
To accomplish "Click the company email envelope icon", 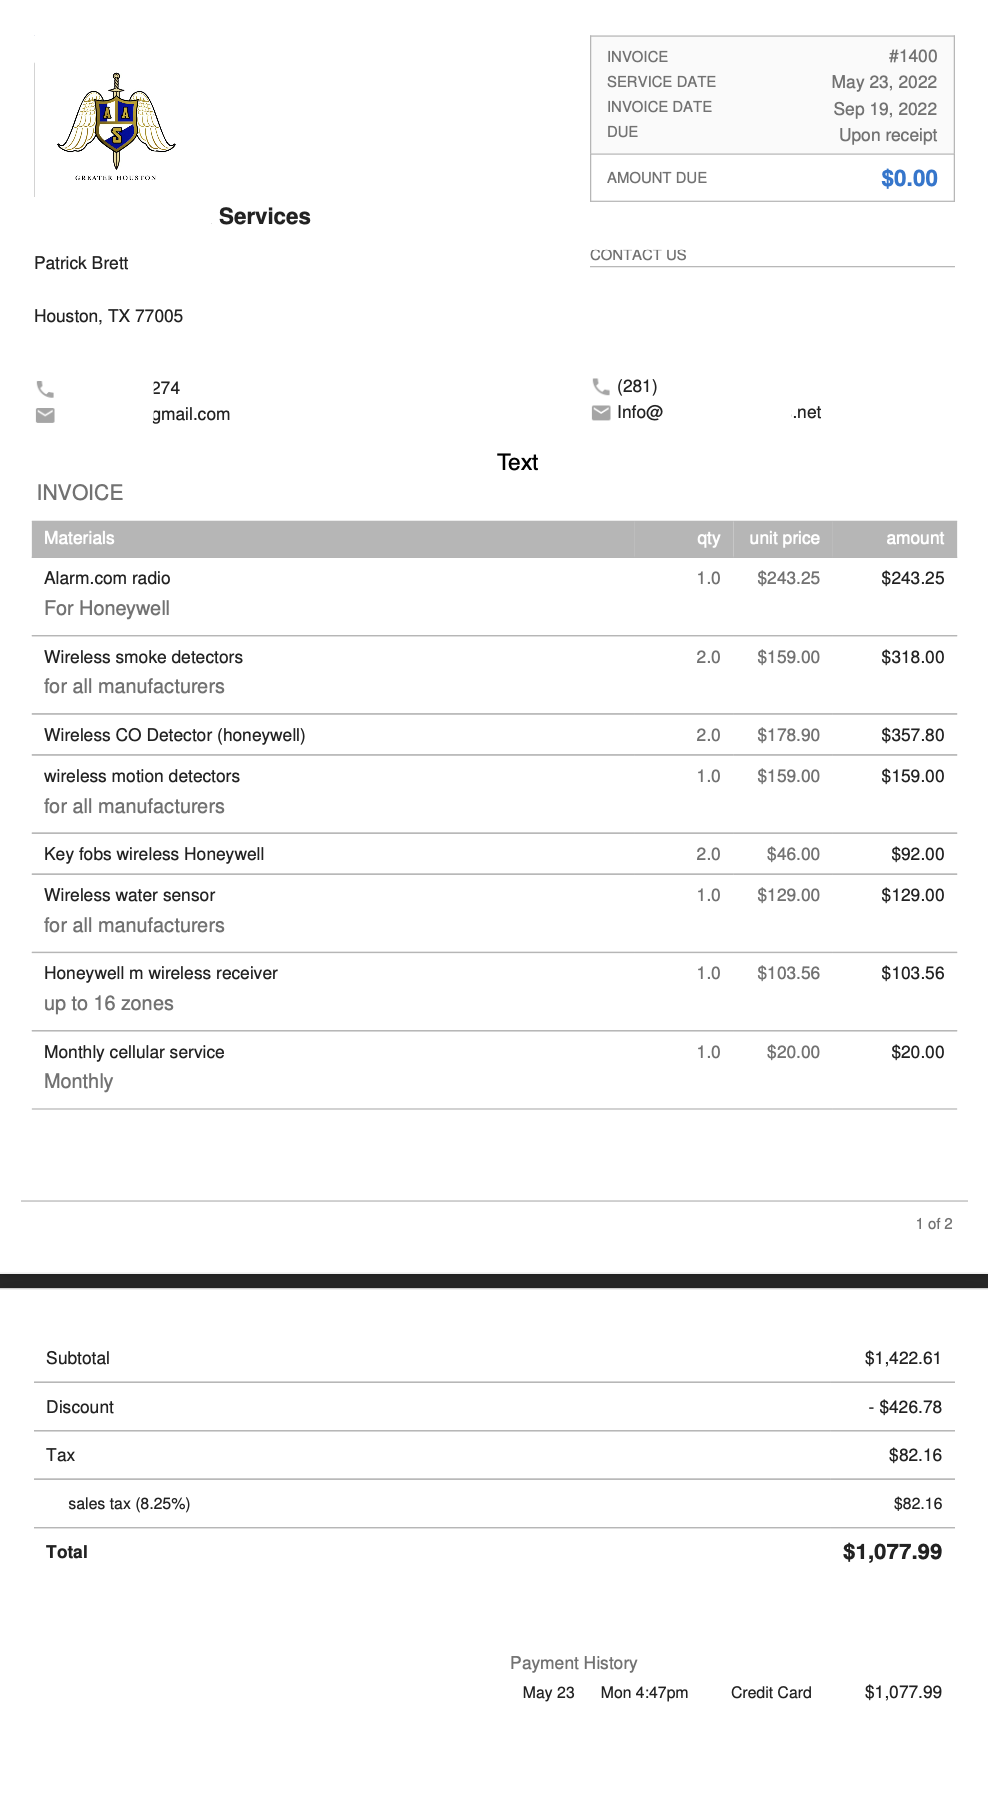I will click(601, 413).
